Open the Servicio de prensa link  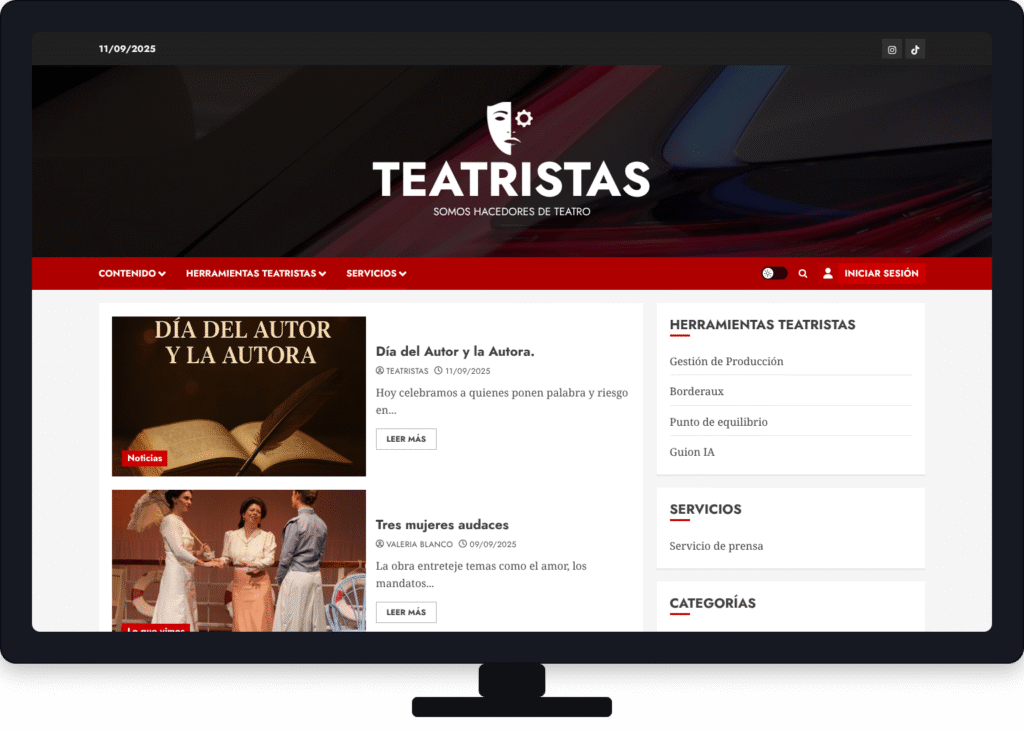pos(716,546)
